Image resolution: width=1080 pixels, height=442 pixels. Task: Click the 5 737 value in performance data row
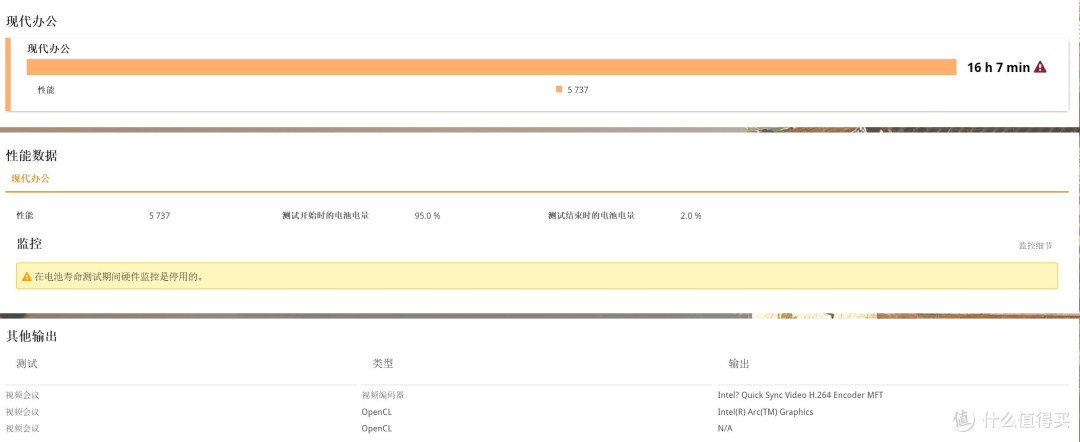pyautogui.click(x=159, y=215)
